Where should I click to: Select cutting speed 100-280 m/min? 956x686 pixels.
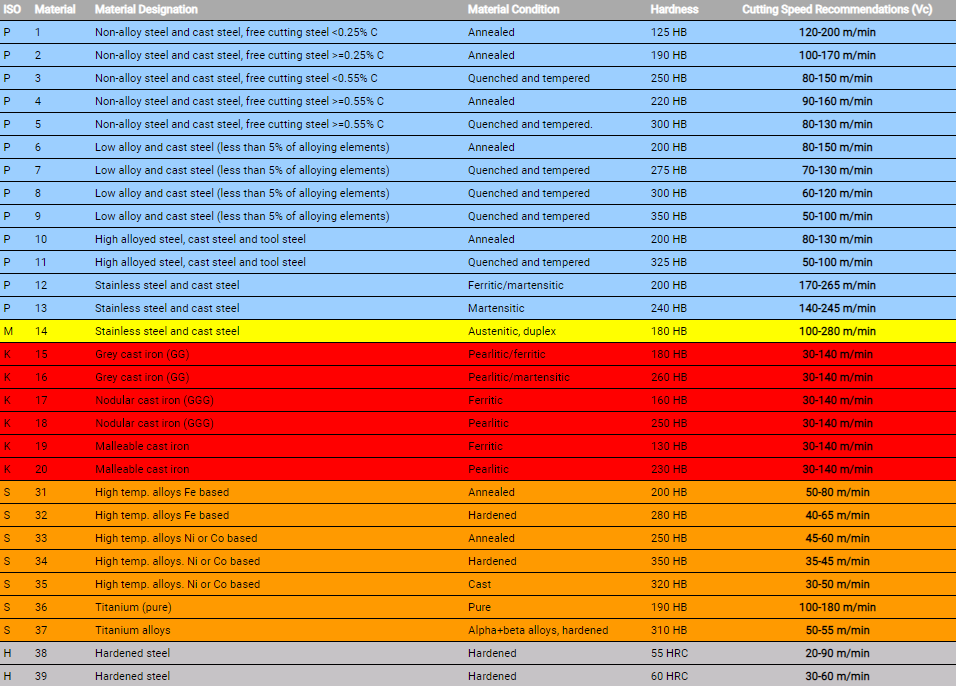(837, 332)
